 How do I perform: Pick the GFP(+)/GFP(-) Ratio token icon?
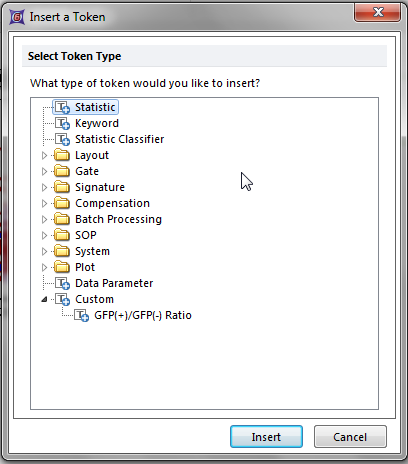point(81,315)
